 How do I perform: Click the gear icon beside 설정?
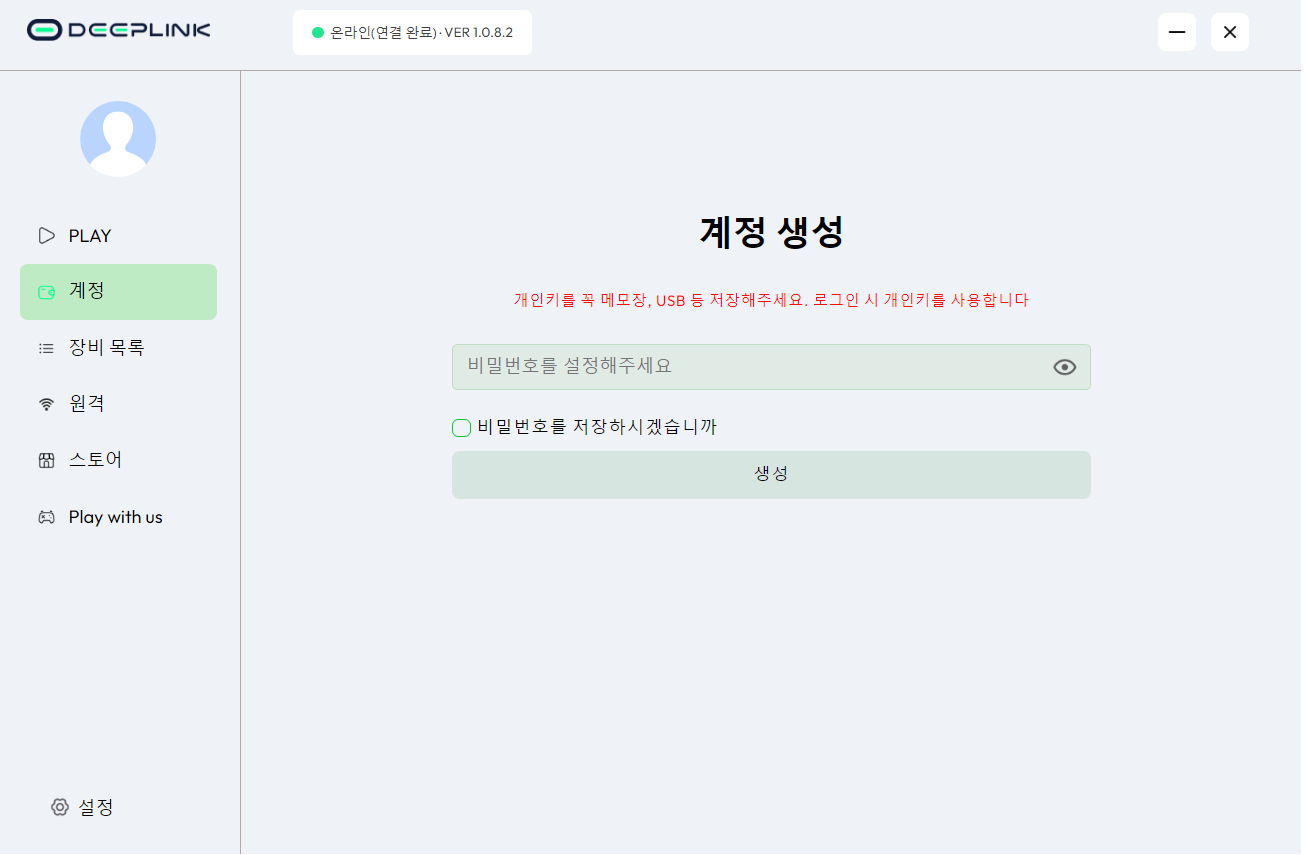[x=60, y=807]
